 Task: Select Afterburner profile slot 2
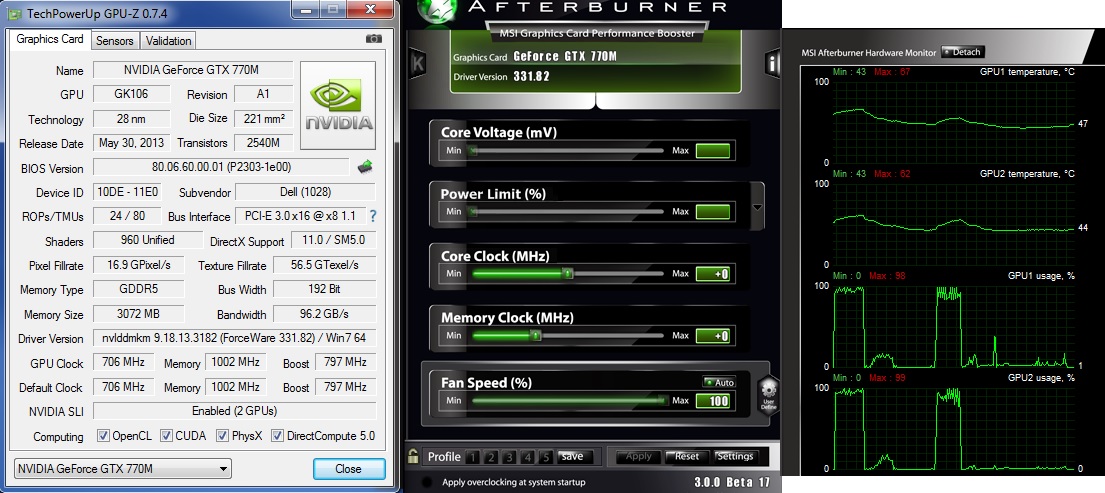tap(491, 457)
